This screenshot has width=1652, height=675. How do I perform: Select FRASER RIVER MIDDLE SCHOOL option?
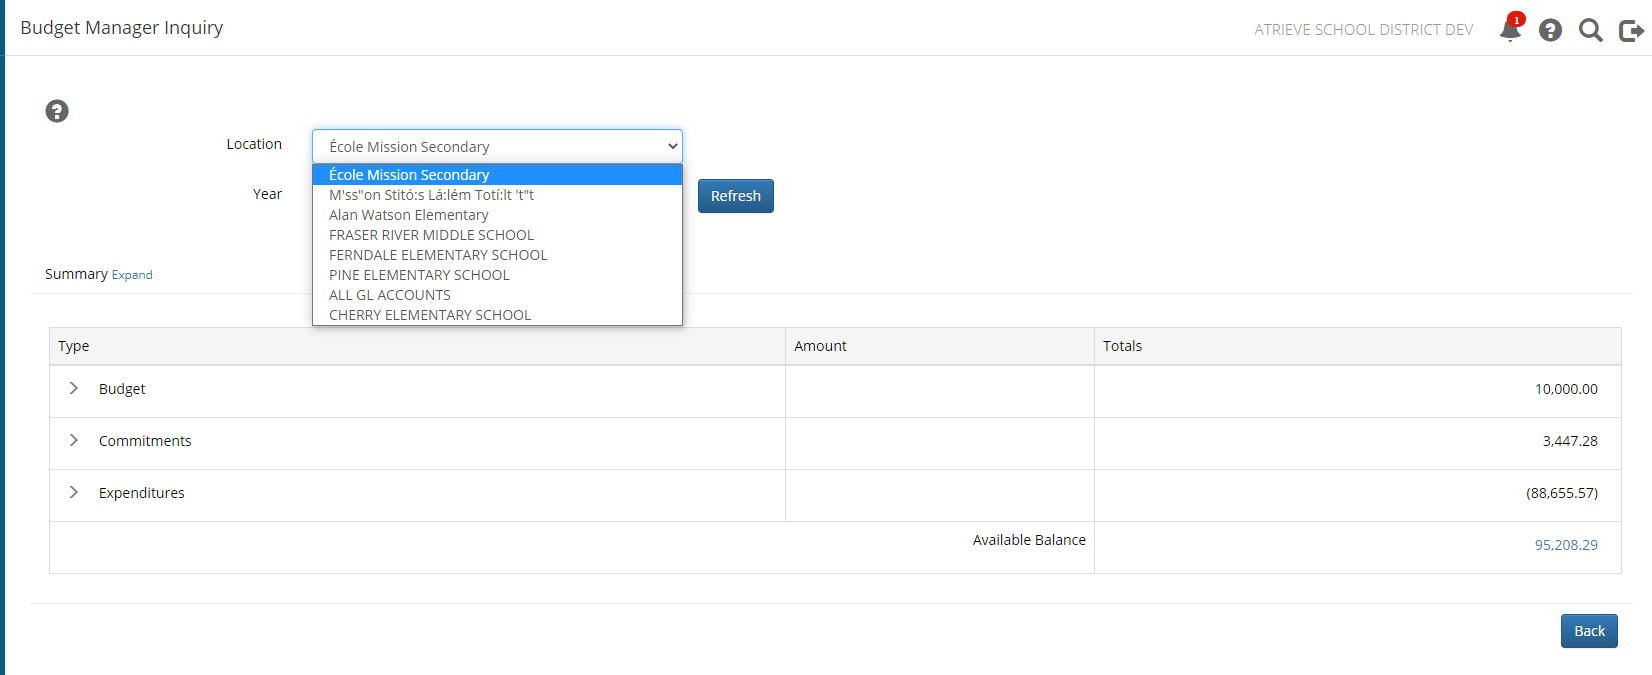pos(431,235)
